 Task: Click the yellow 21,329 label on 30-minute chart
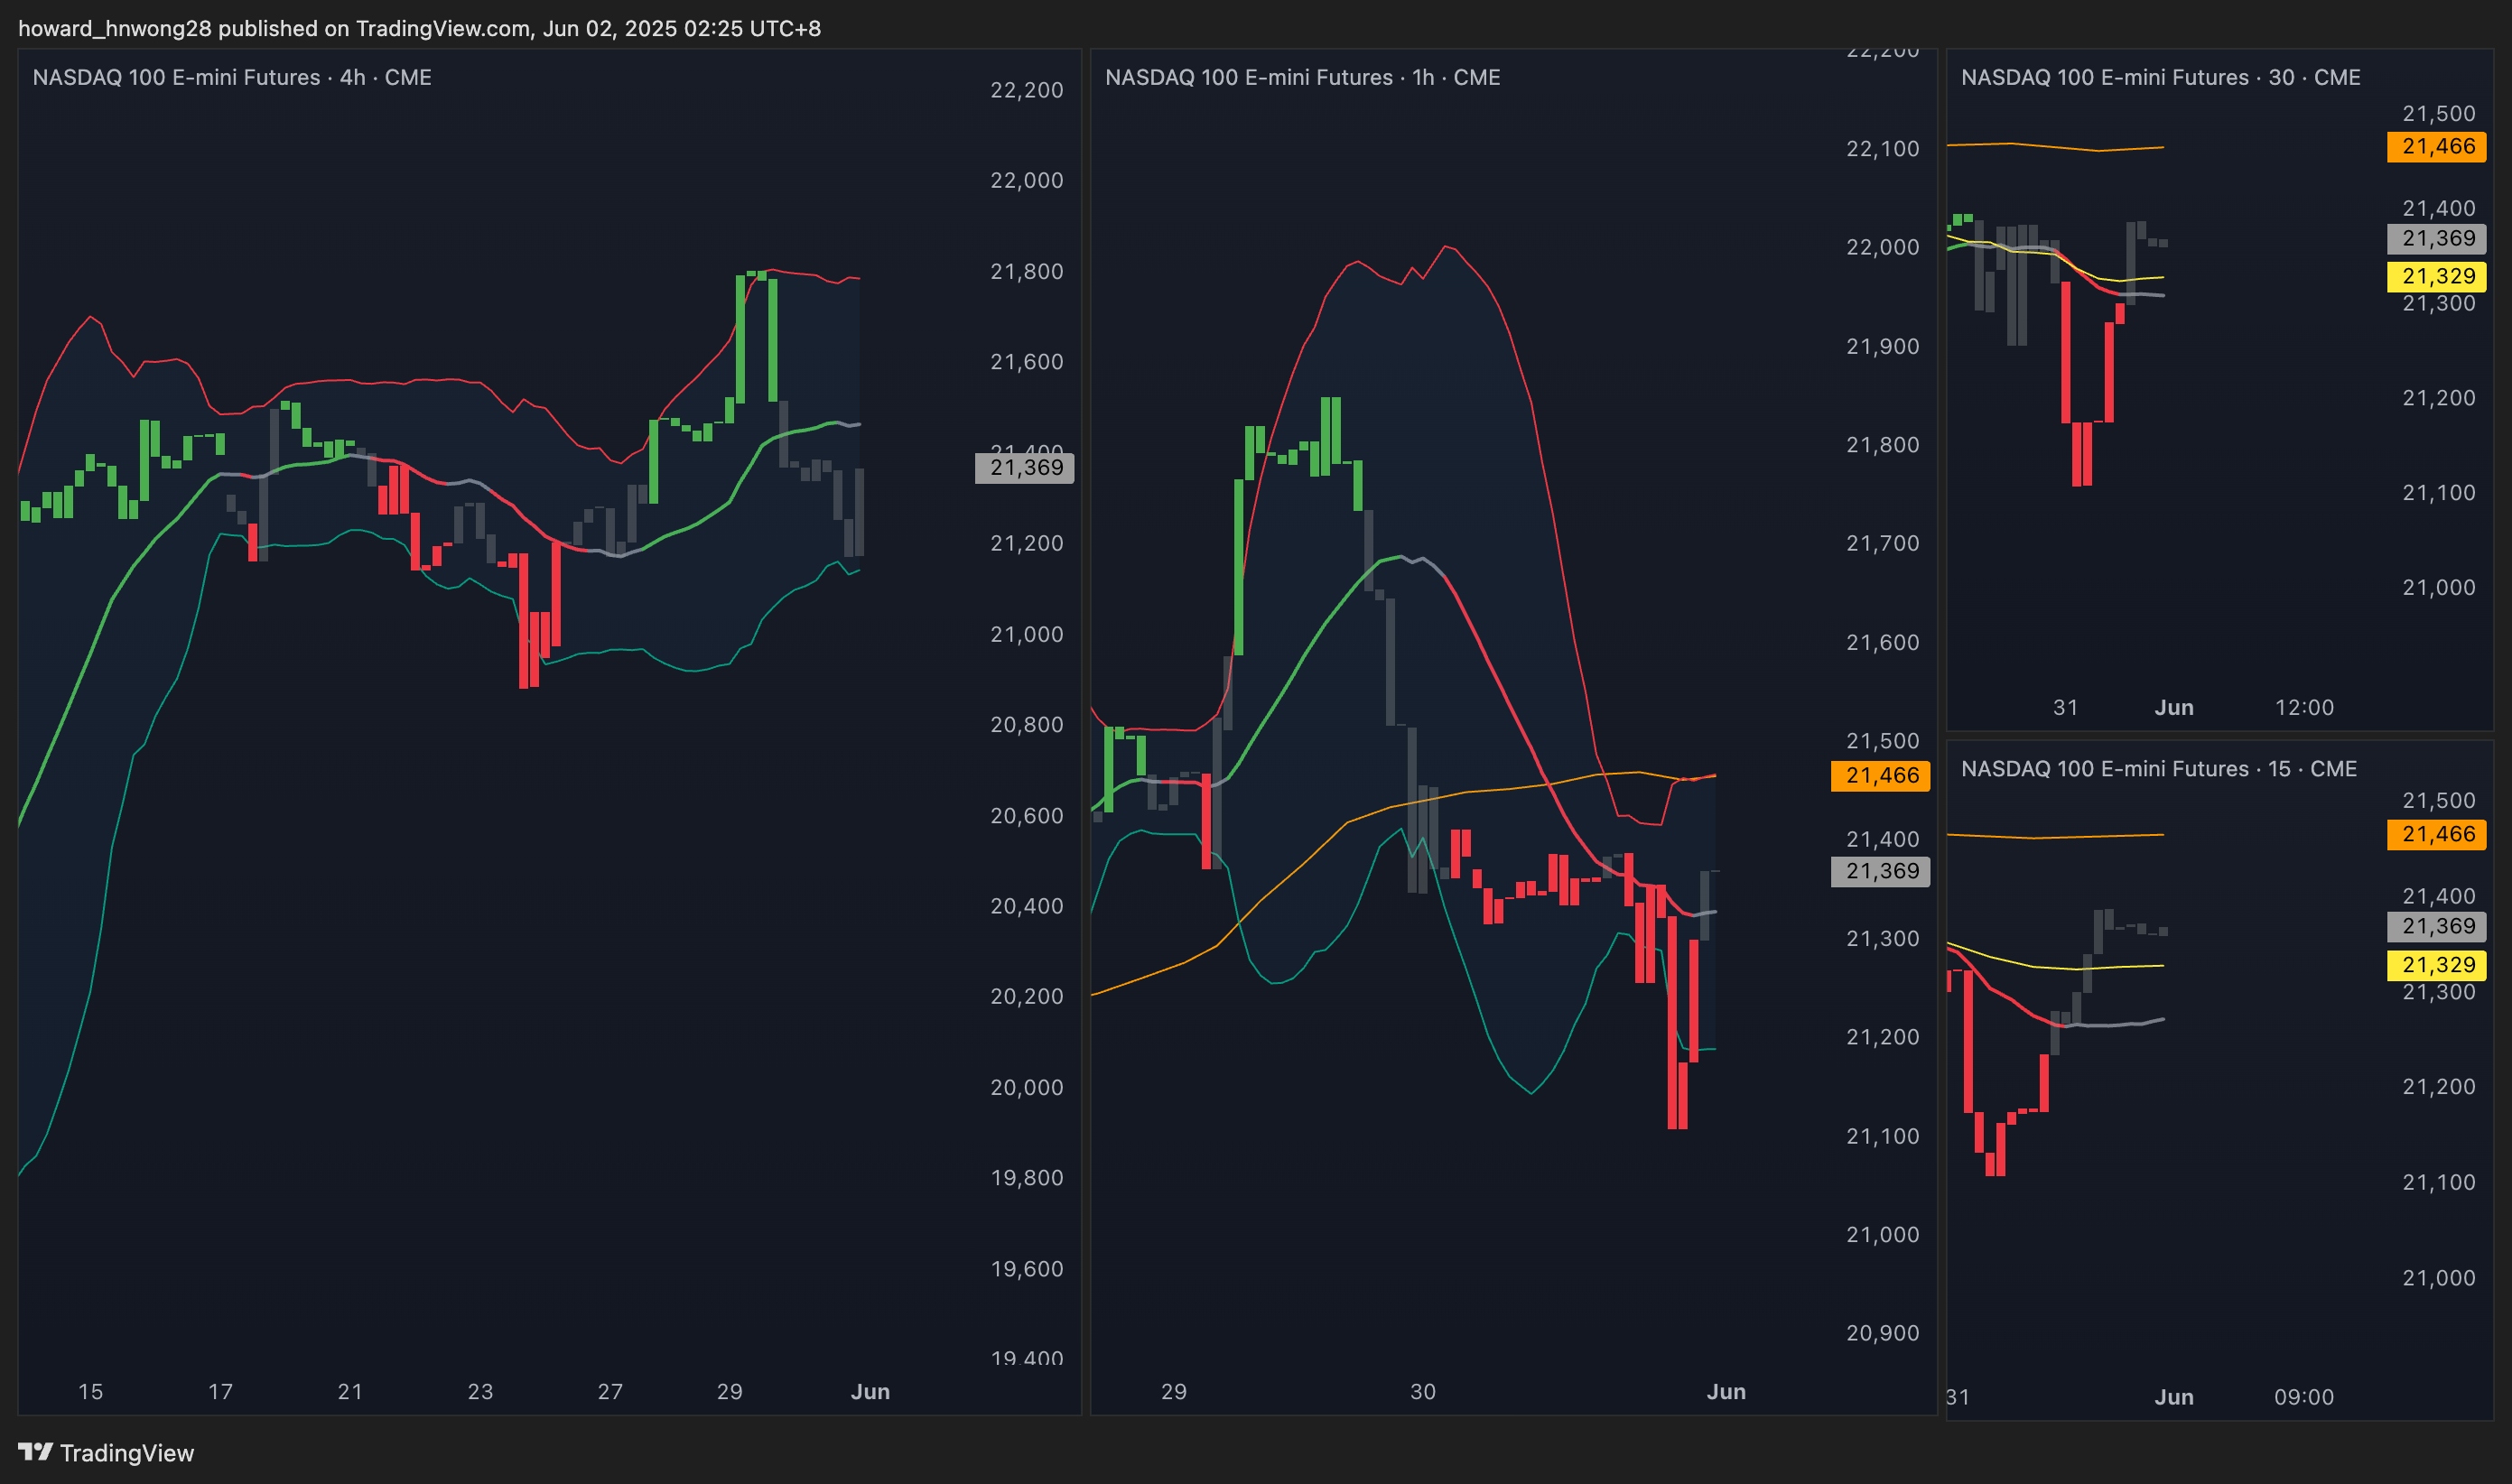point(2437,276)
